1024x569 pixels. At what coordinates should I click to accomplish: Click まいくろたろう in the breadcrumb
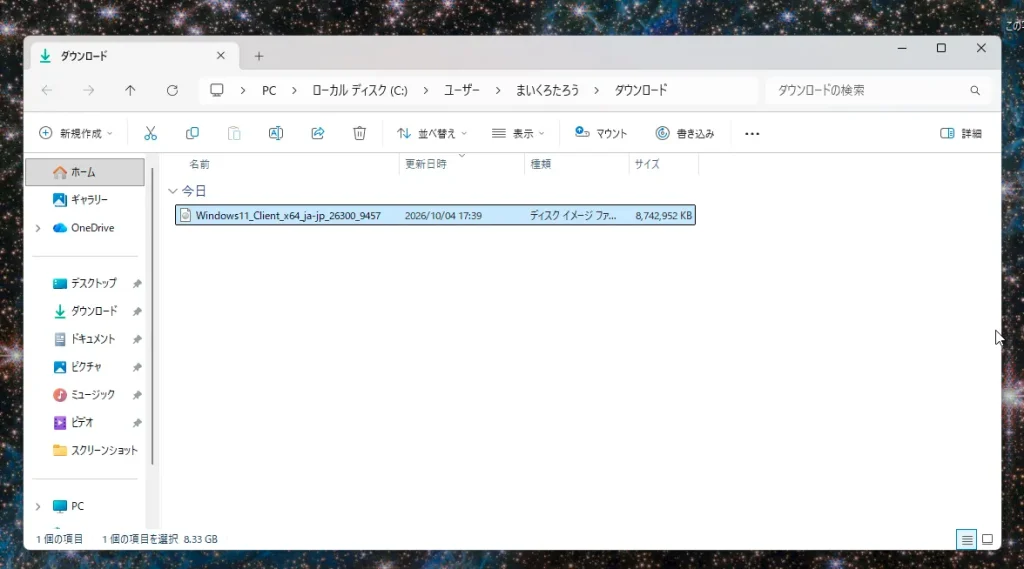point(547,90)
